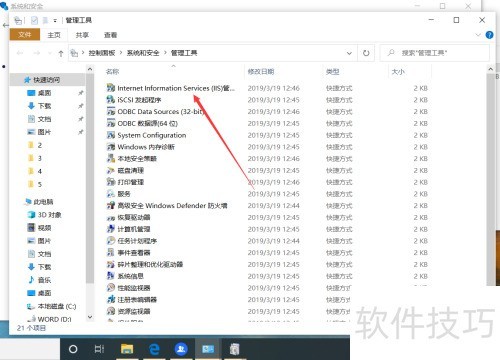Viewport: 500px width, 360px height.
Task: Select the 事件查看器 shortcut
Action: (x=128, y=252)
